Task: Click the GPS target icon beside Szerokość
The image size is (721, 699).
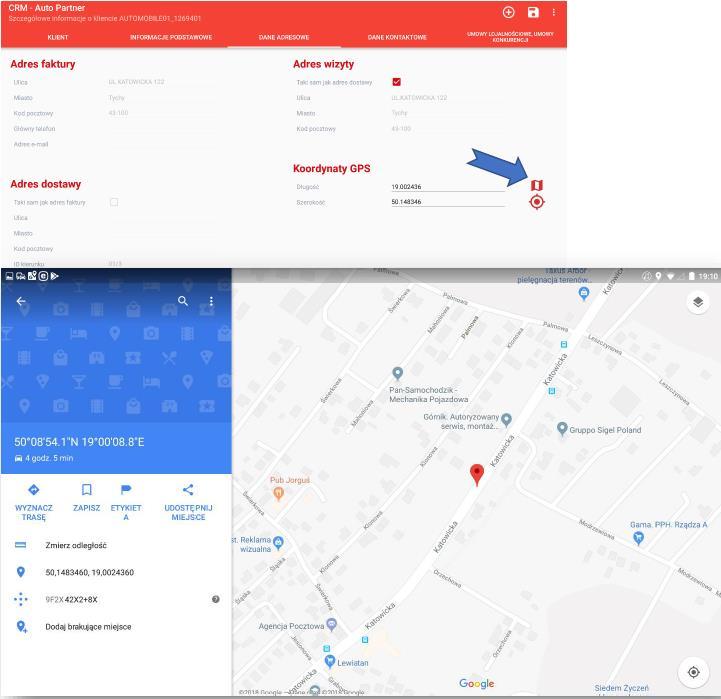Action: (537, 202)
